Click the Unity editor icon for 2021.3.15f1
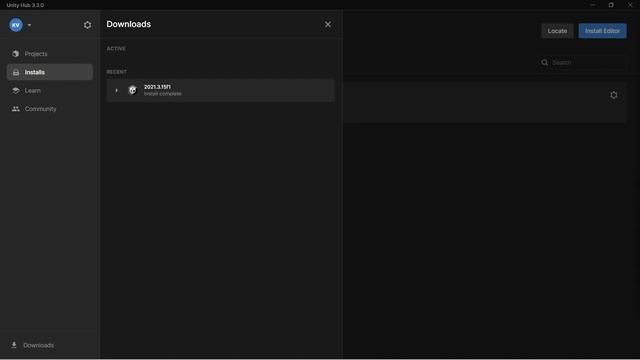Screen dimensions: 640x360 point(132,90)
